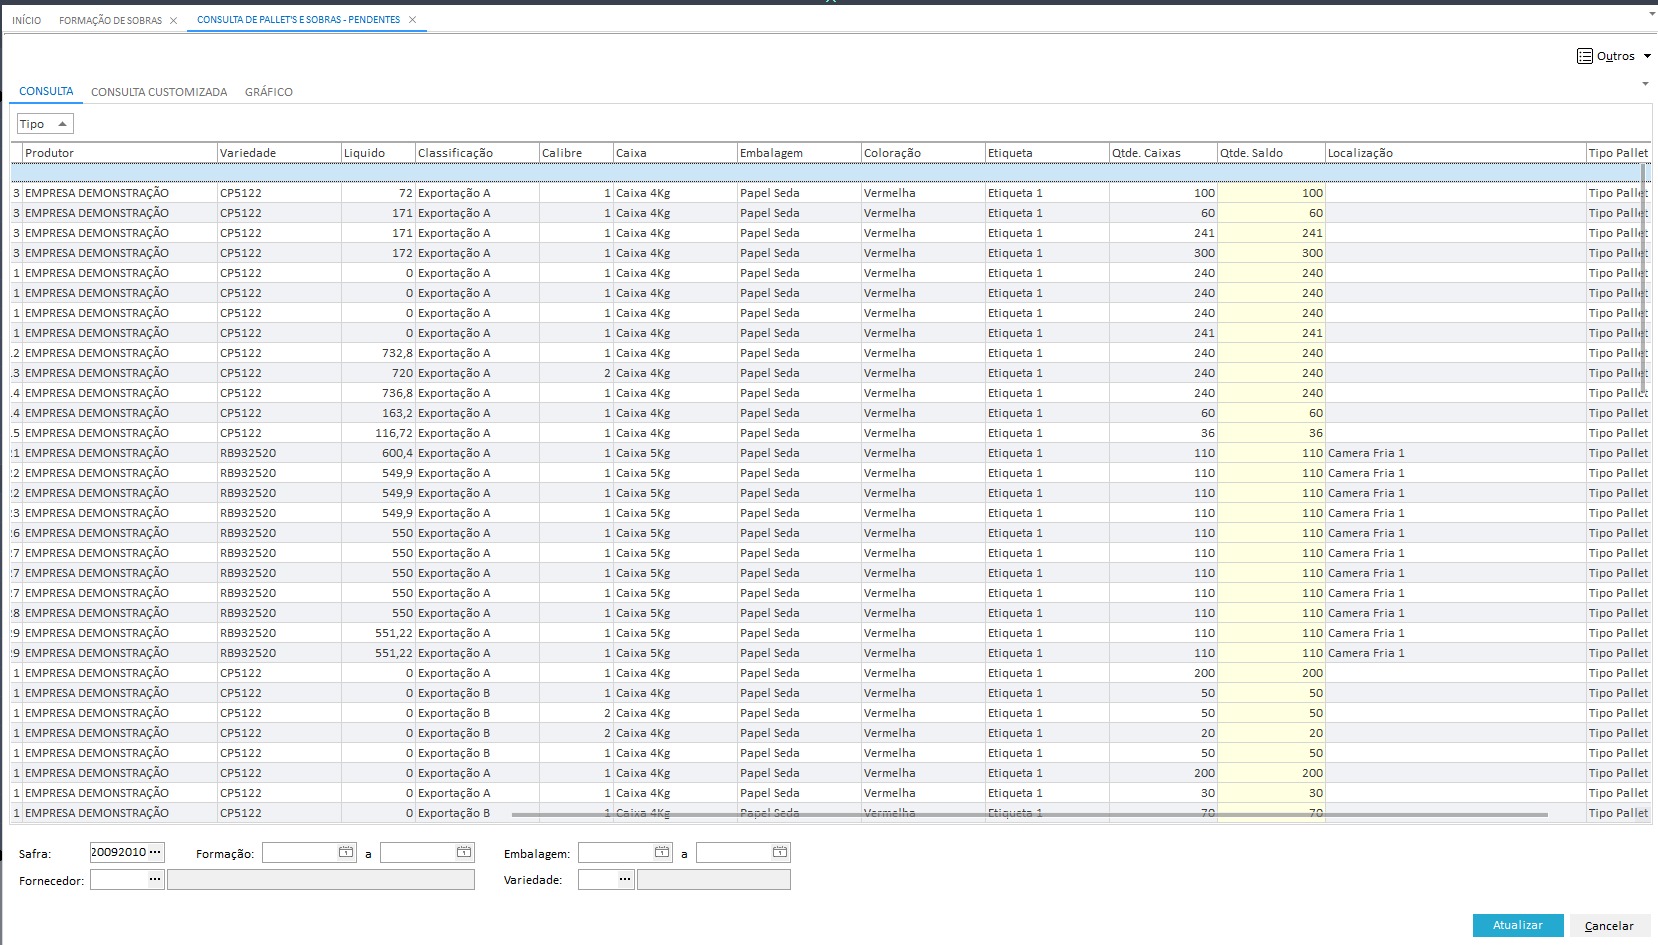This screenshot has width=1658, height=945.
Task: Open calendar for Formação start date
Action: 346,852
